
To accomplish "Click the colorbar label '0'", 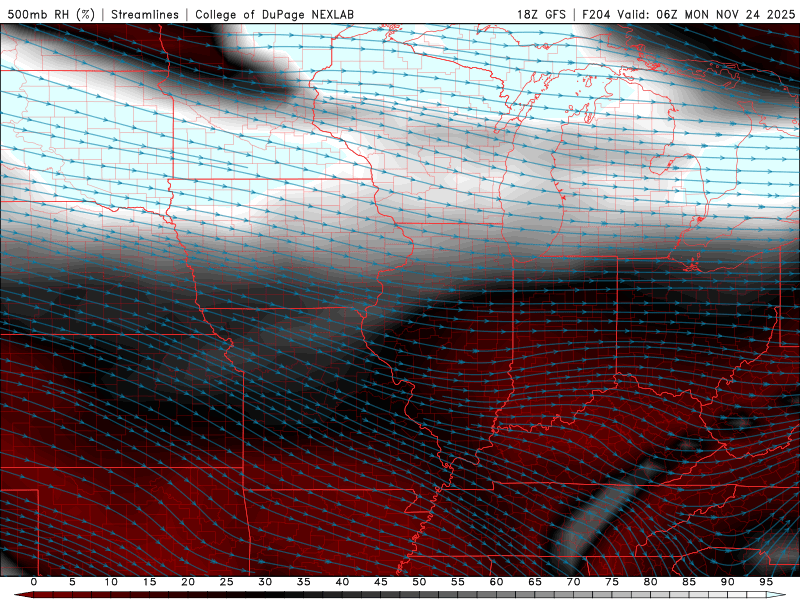I will pos(34,582).
